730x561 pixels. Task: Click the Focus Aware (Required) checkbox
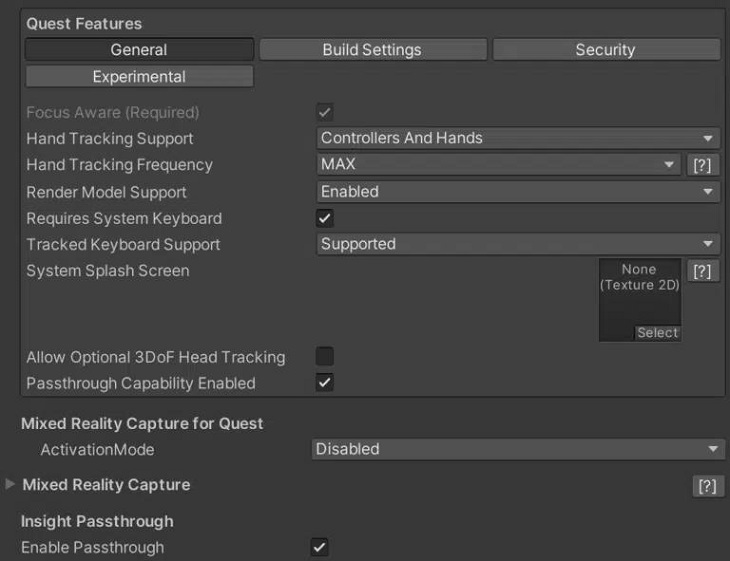pyautogui.click(x=325, y=112)
